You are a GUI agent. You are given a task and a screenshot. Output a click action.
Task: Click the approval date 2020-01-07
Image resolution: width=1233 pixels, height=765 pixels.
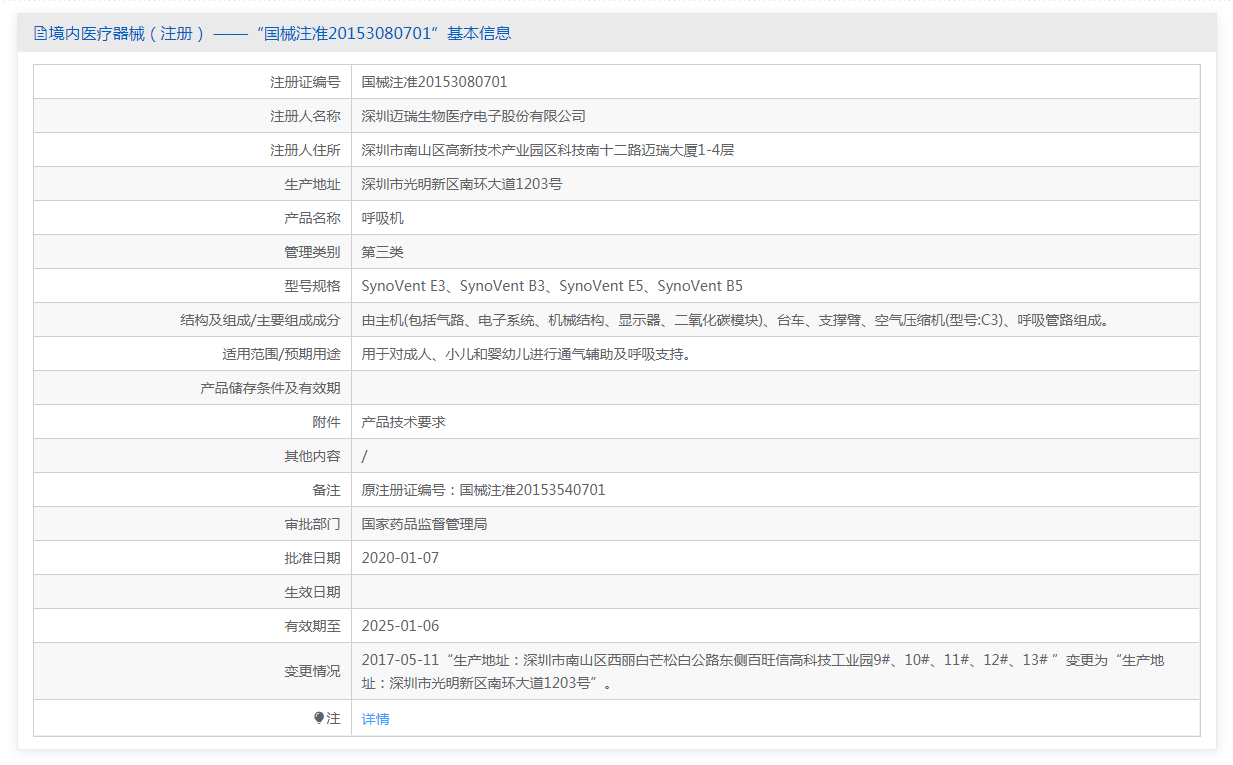[400, 558]
